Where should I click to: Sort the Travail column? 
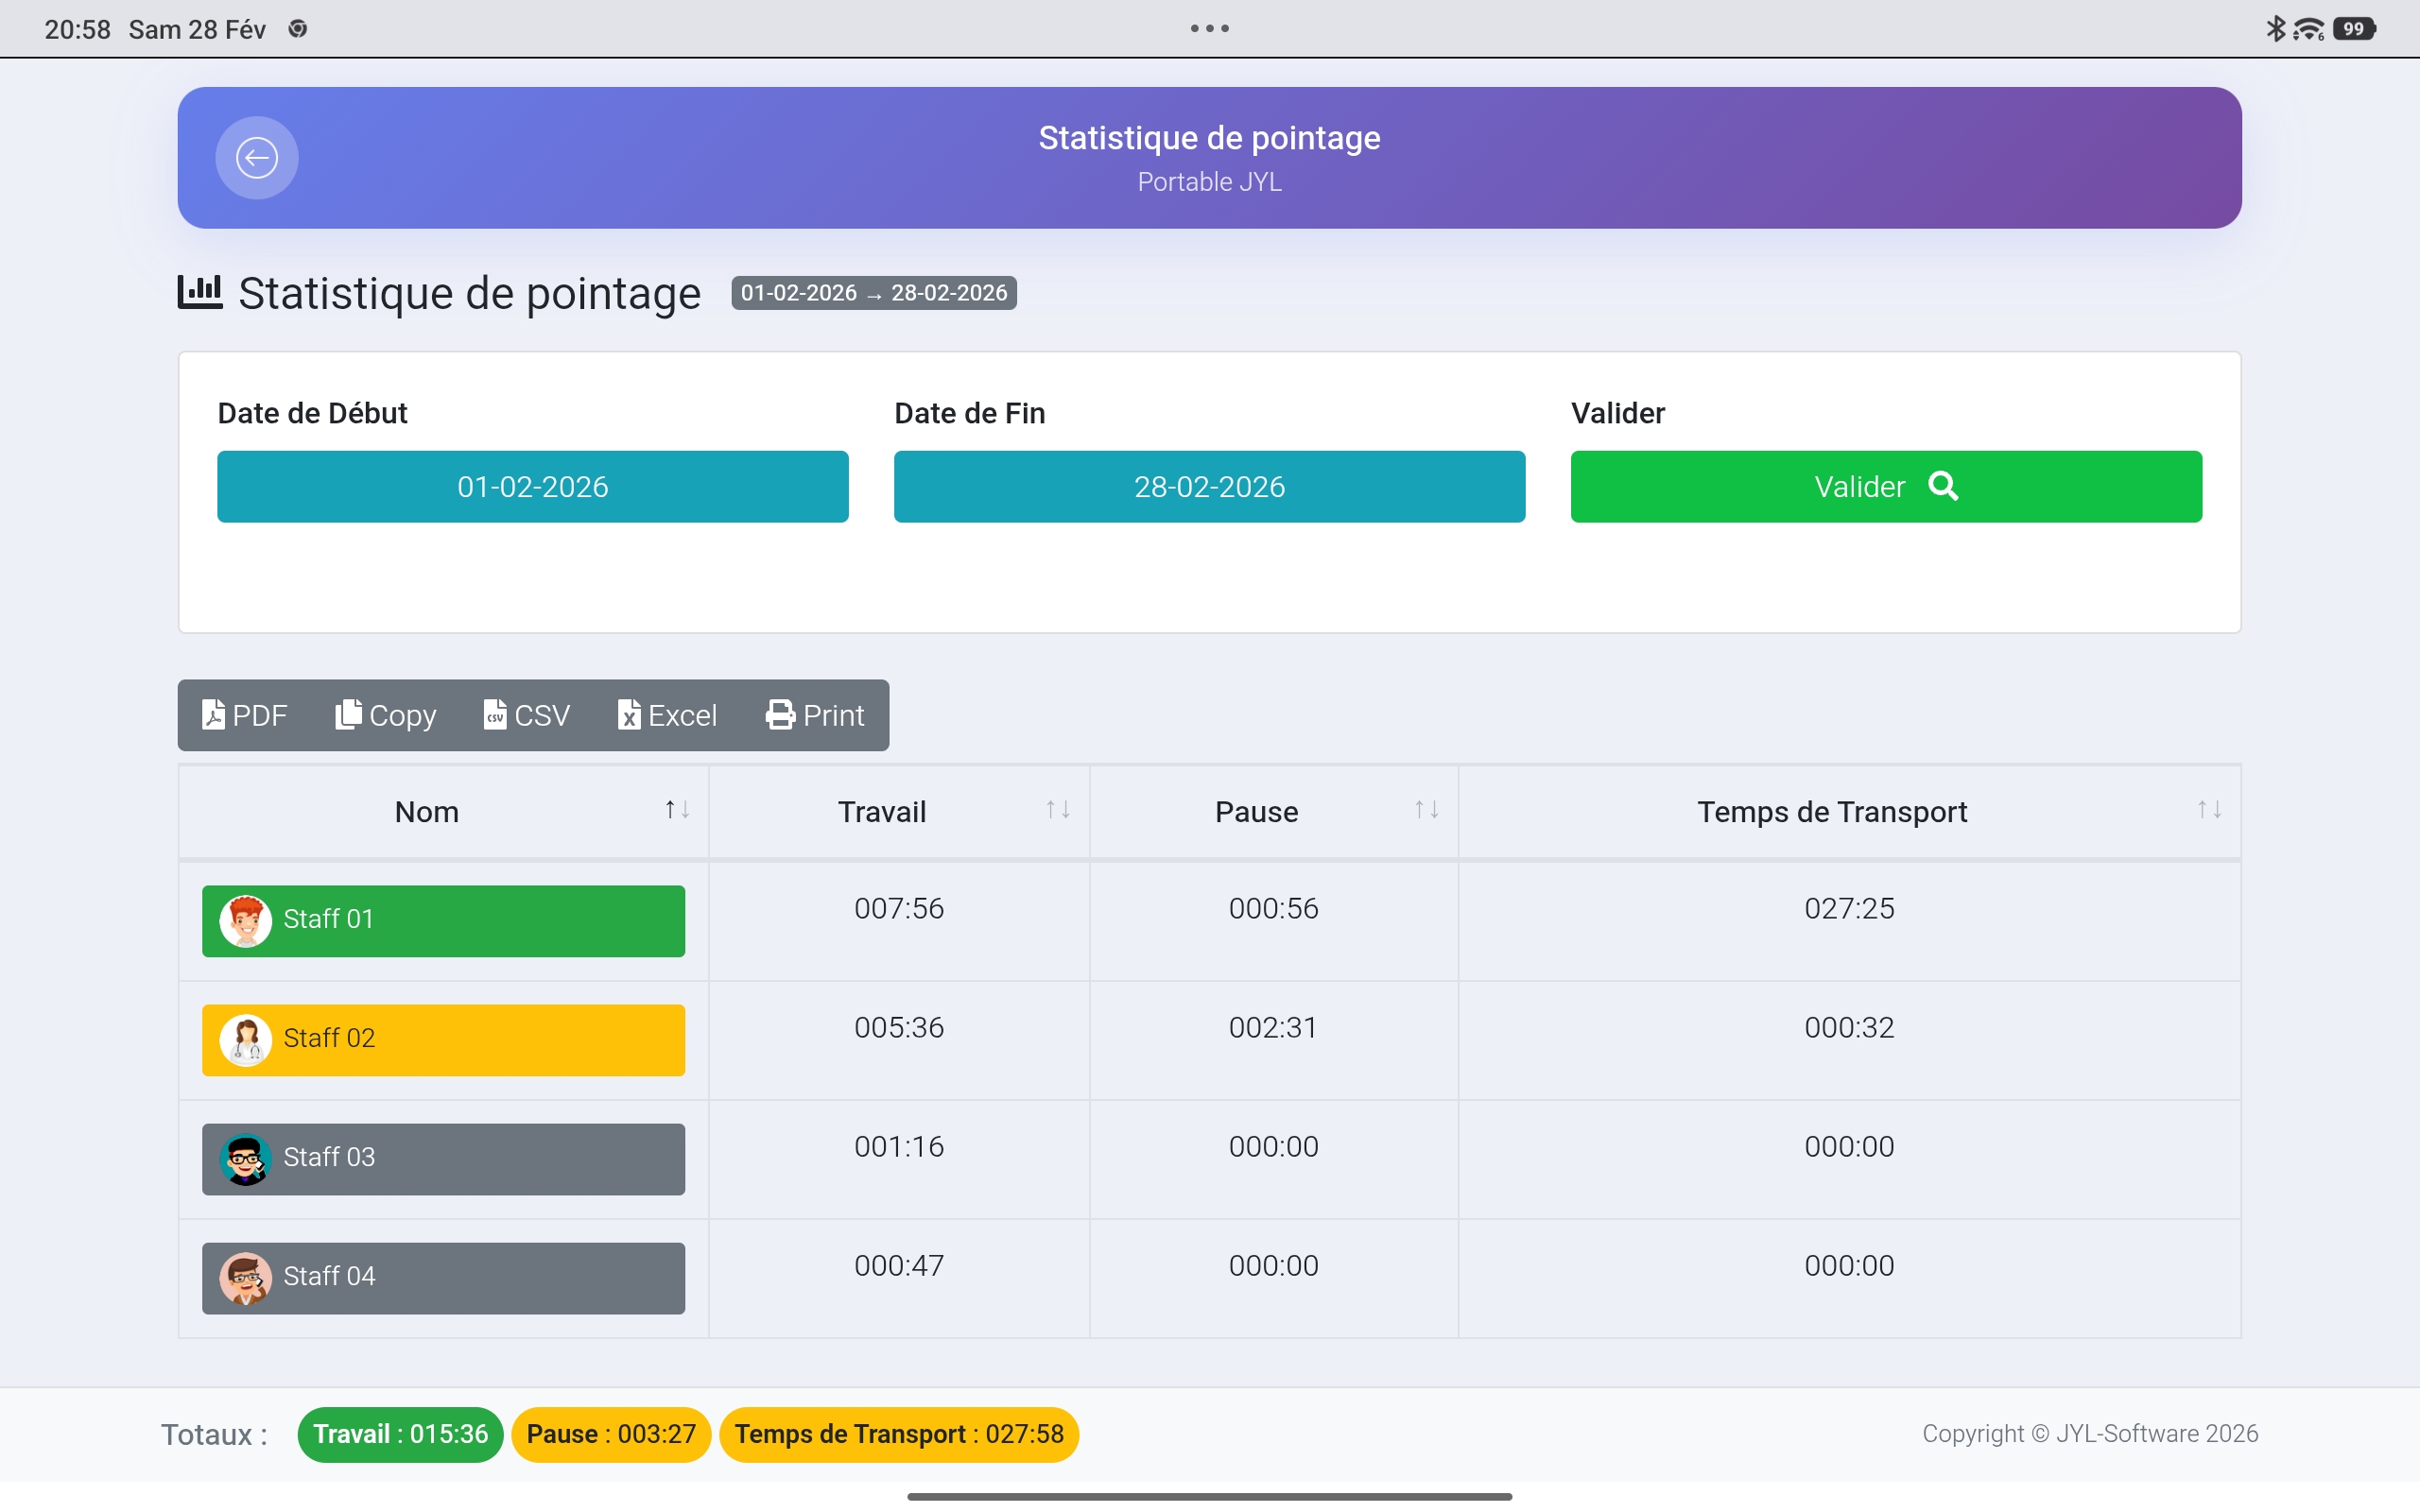tap(1057, 811)
